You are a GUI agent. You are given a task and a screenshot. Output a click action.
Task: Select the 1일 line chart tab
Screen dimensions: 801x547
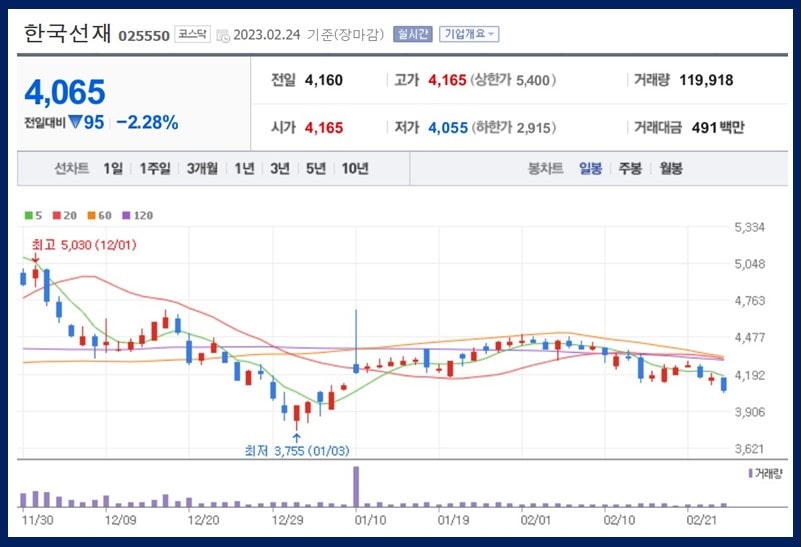(113, 169)
